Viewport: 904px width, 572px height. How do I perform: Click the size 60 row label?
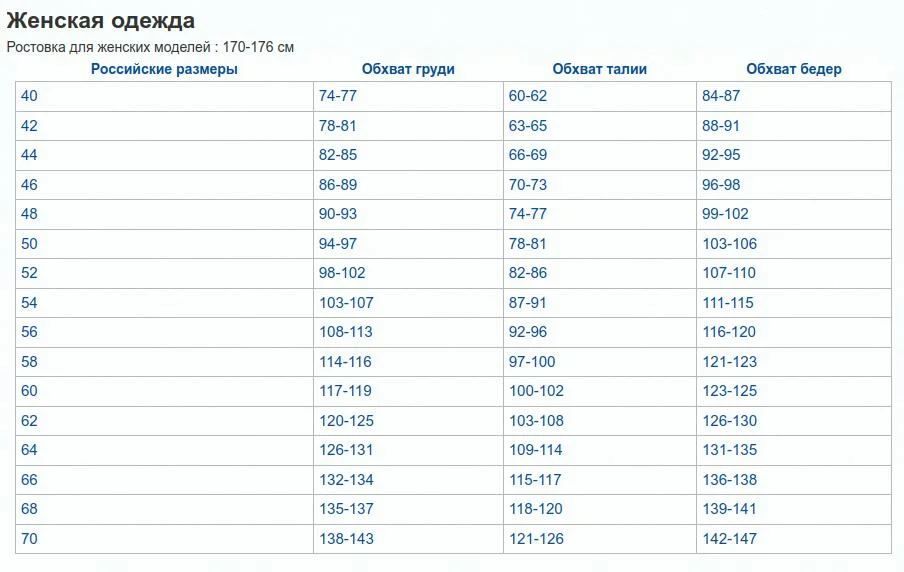point(29,390)
